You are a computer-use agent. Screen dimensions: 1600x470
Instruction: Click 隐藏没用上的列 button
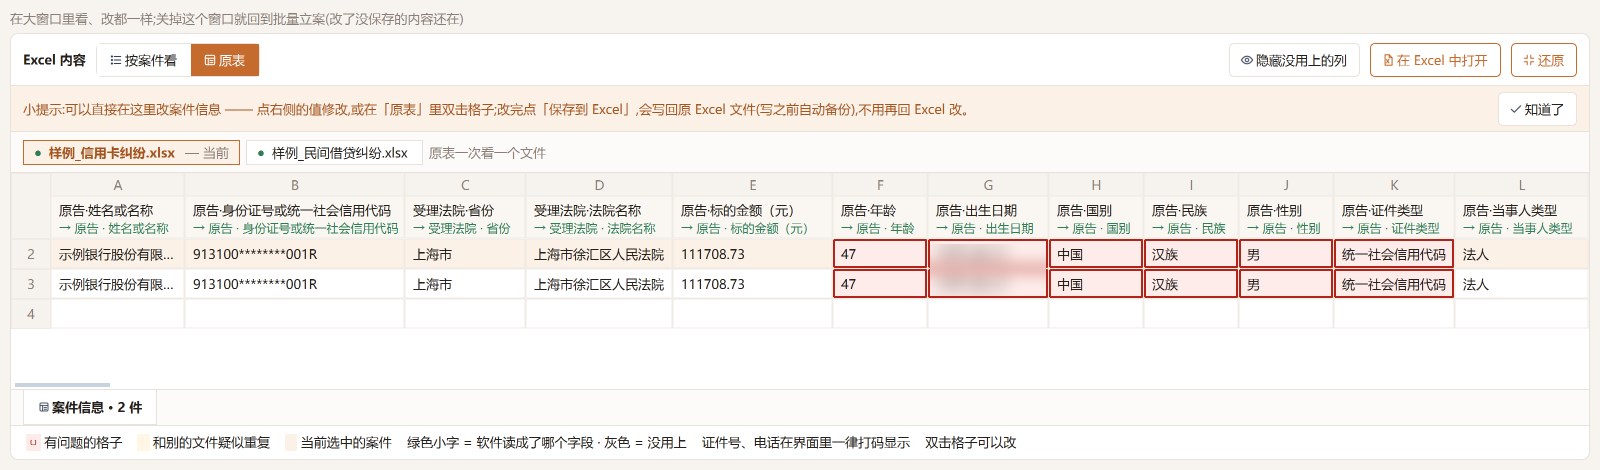(1294, 60)
